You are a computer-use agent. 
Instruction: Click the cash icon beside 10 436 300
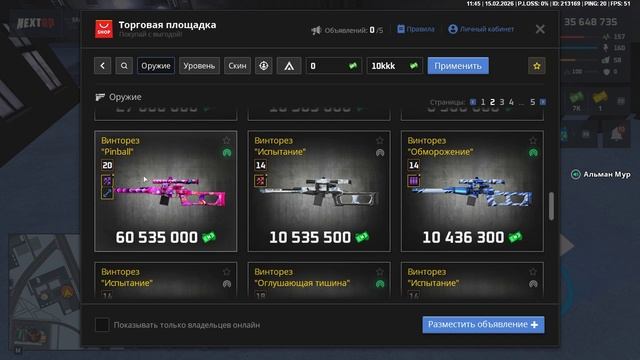coord(515,237)
